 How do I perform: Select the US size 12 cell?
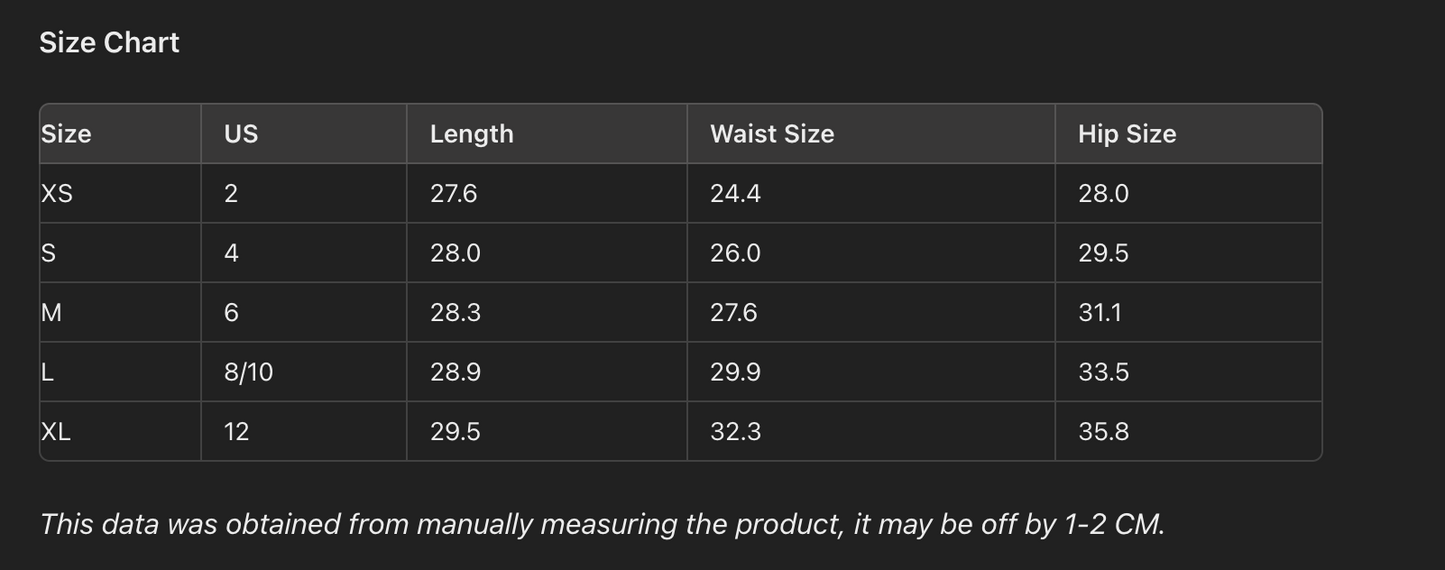[x=236, y=431]
